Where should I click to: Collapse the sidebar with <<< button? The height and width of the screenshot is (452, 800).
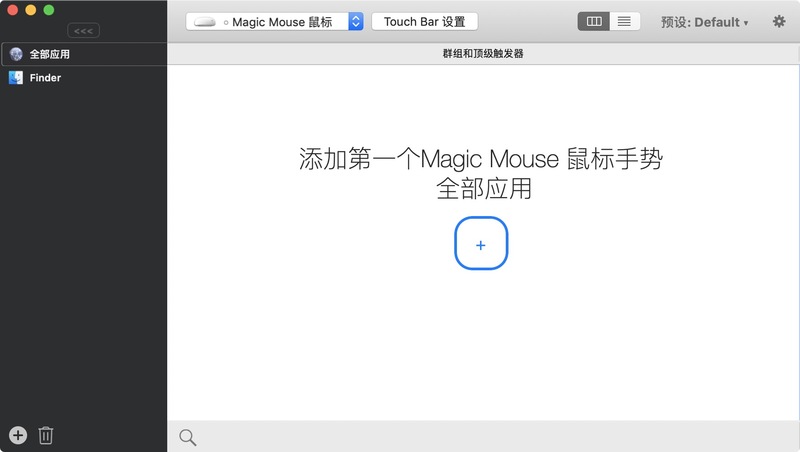(84, 31)
